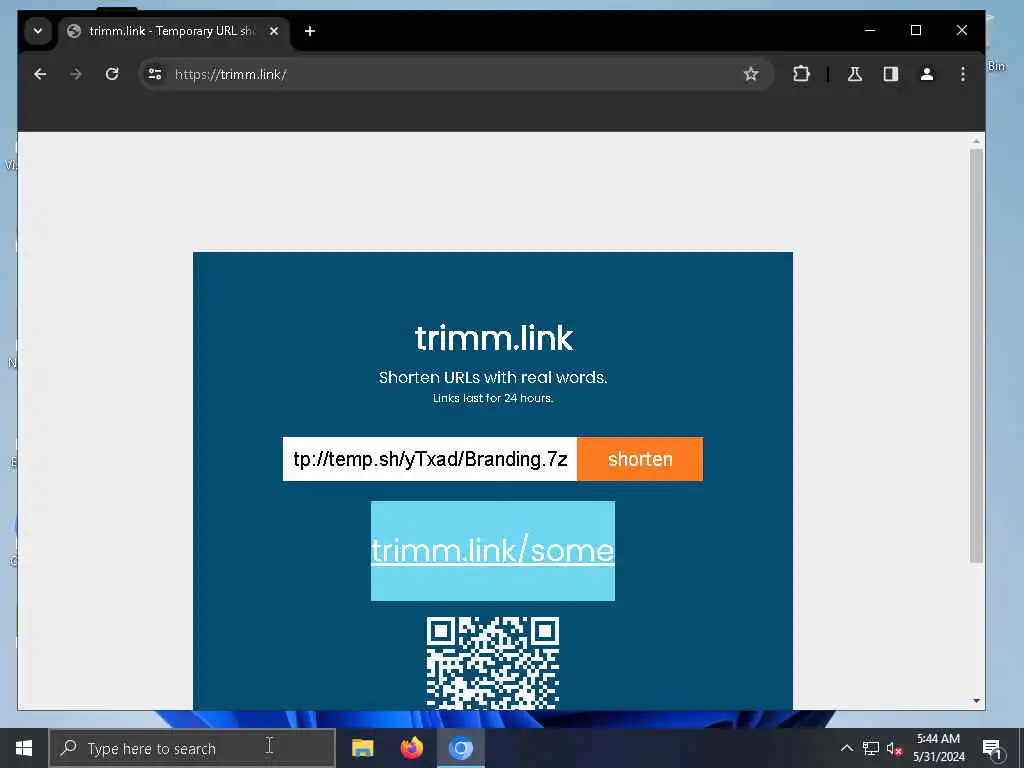The height and width of the screenshot is (768, 1024).
Task: Open Chrome three-dot menu
Action: (963, 74)
